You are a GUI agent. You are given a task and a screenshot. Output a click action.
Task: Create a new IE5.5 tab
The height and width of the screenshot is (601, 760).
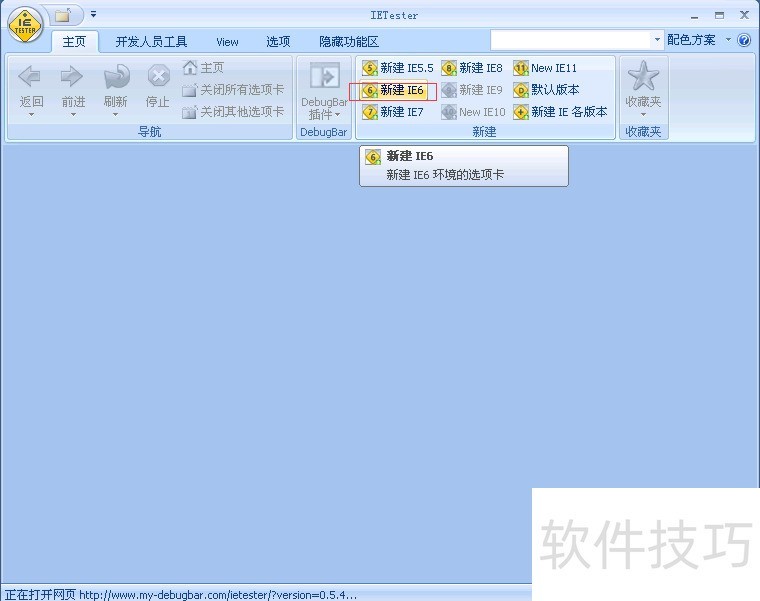click(x=398, y=68)
